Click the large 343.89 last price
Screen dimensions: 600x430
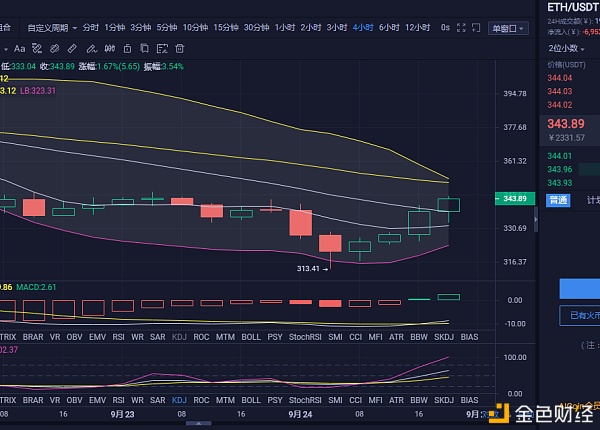coord(566,124)
